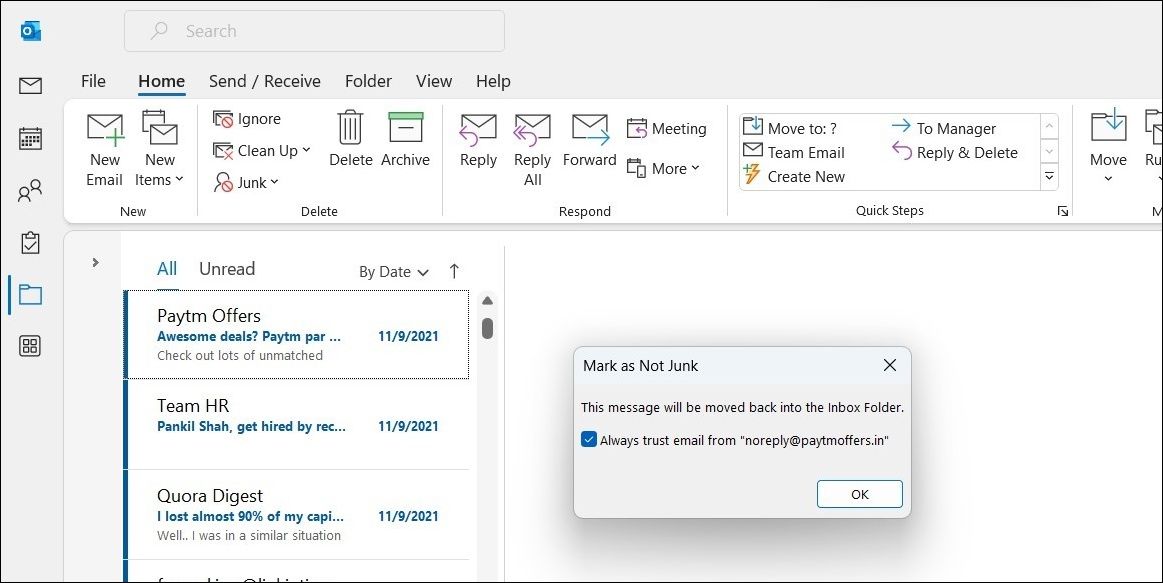
Task: Click inside the Search field
Action: (313, 31)
